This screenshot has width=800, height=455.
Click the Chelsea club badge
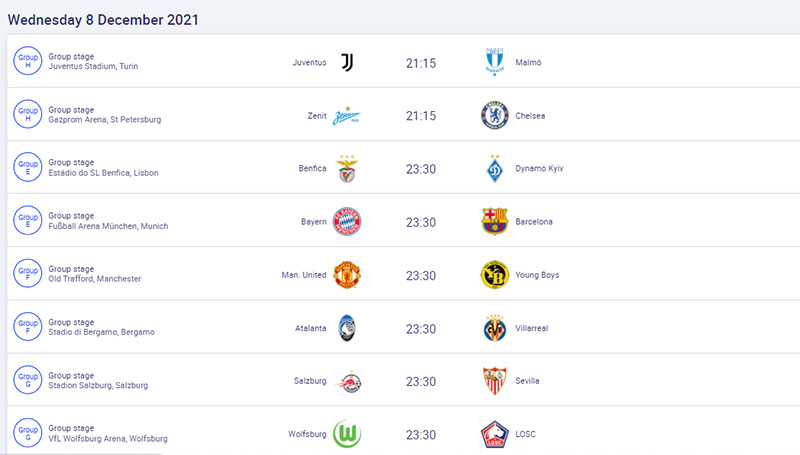(494, 115)
